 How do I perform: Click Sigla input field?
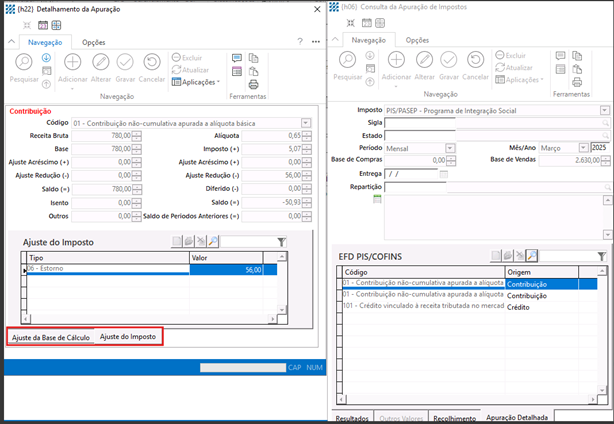coord(420,123)
